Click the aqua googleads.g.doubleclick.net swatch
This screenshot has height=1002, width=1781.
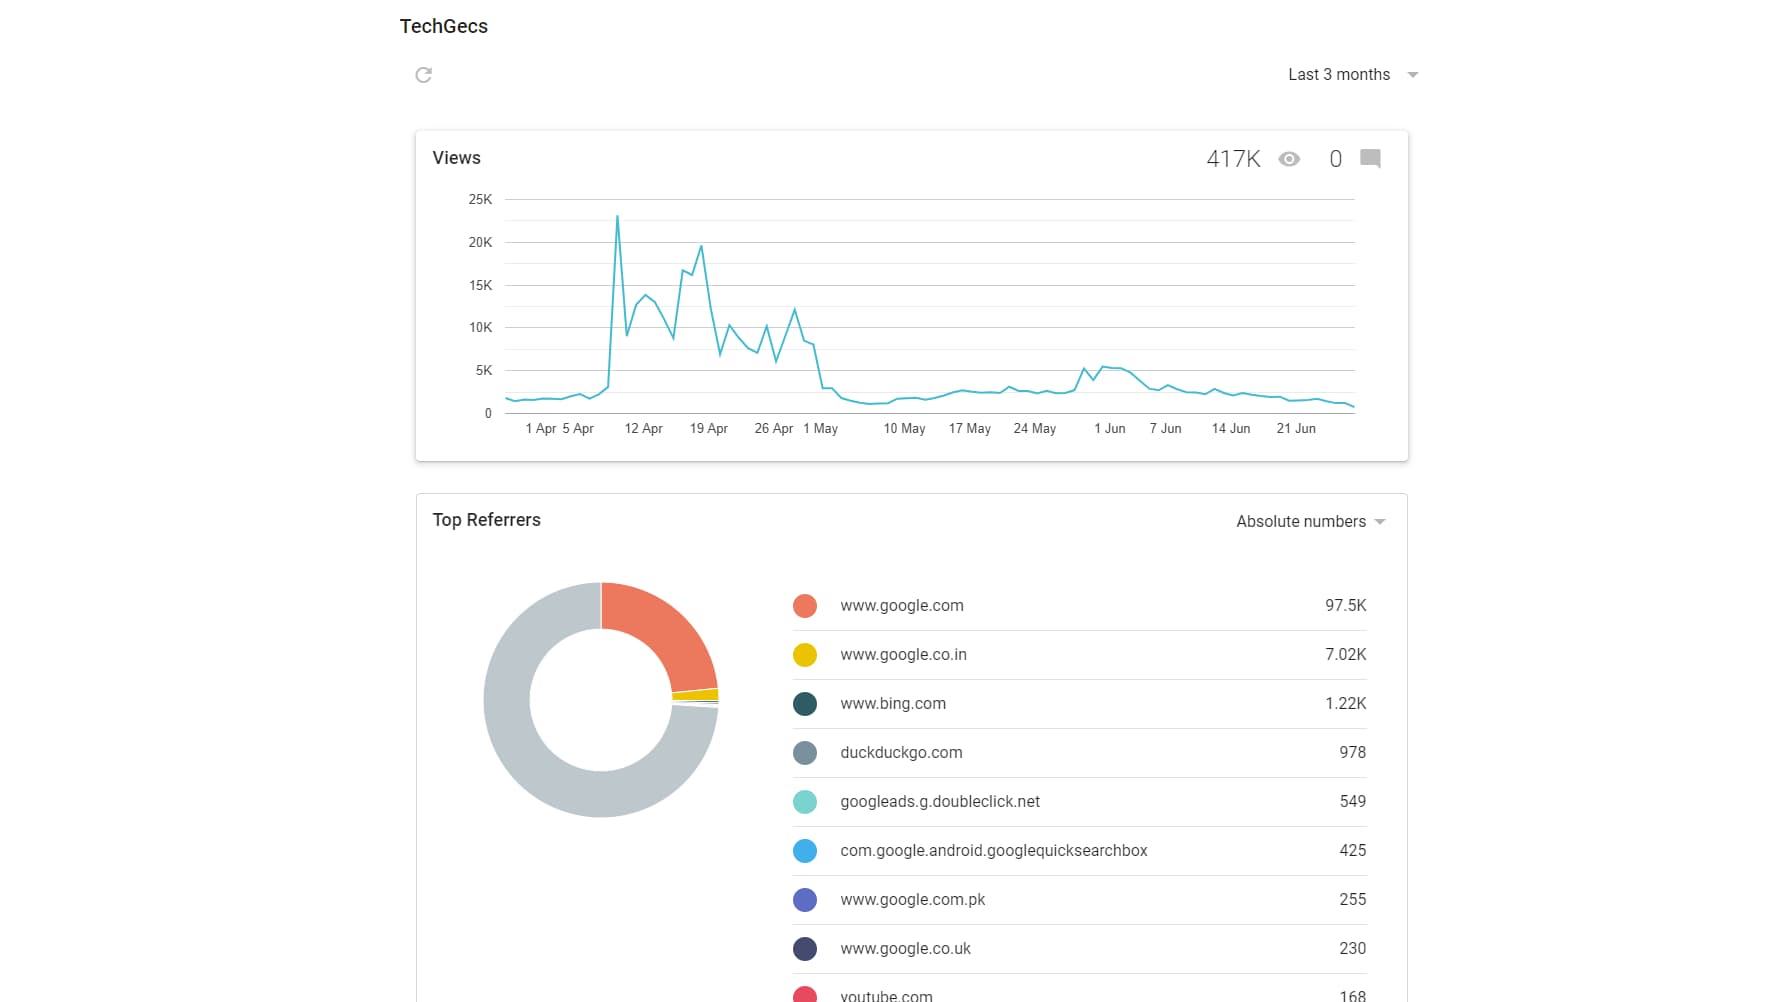tap(805, 802)
